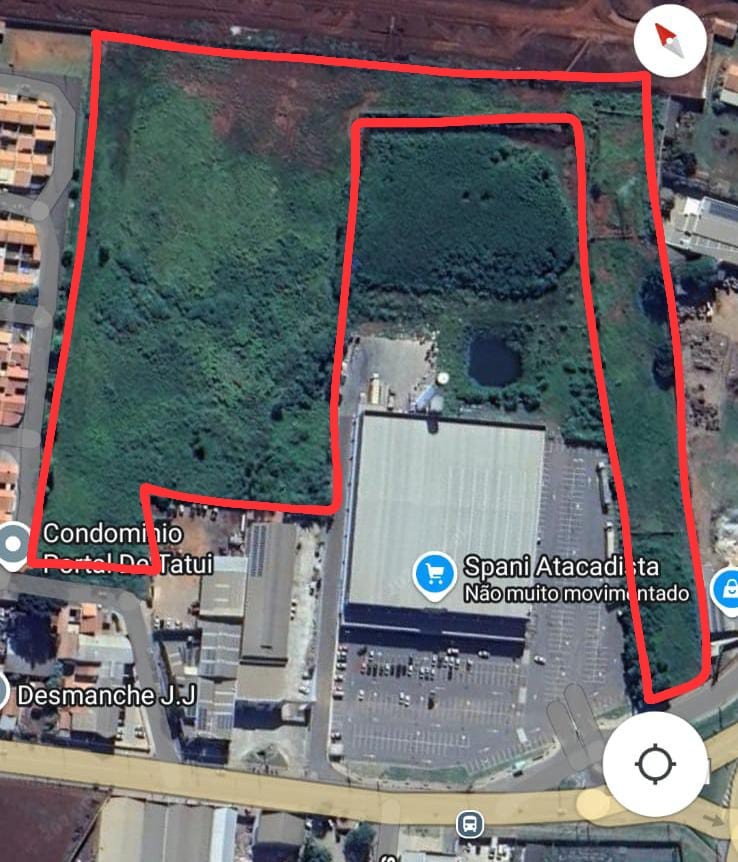Screen dimensions: 738x862
Task: Tap the 'Não muito movimentado' busyness text
Action: point(576,594)
